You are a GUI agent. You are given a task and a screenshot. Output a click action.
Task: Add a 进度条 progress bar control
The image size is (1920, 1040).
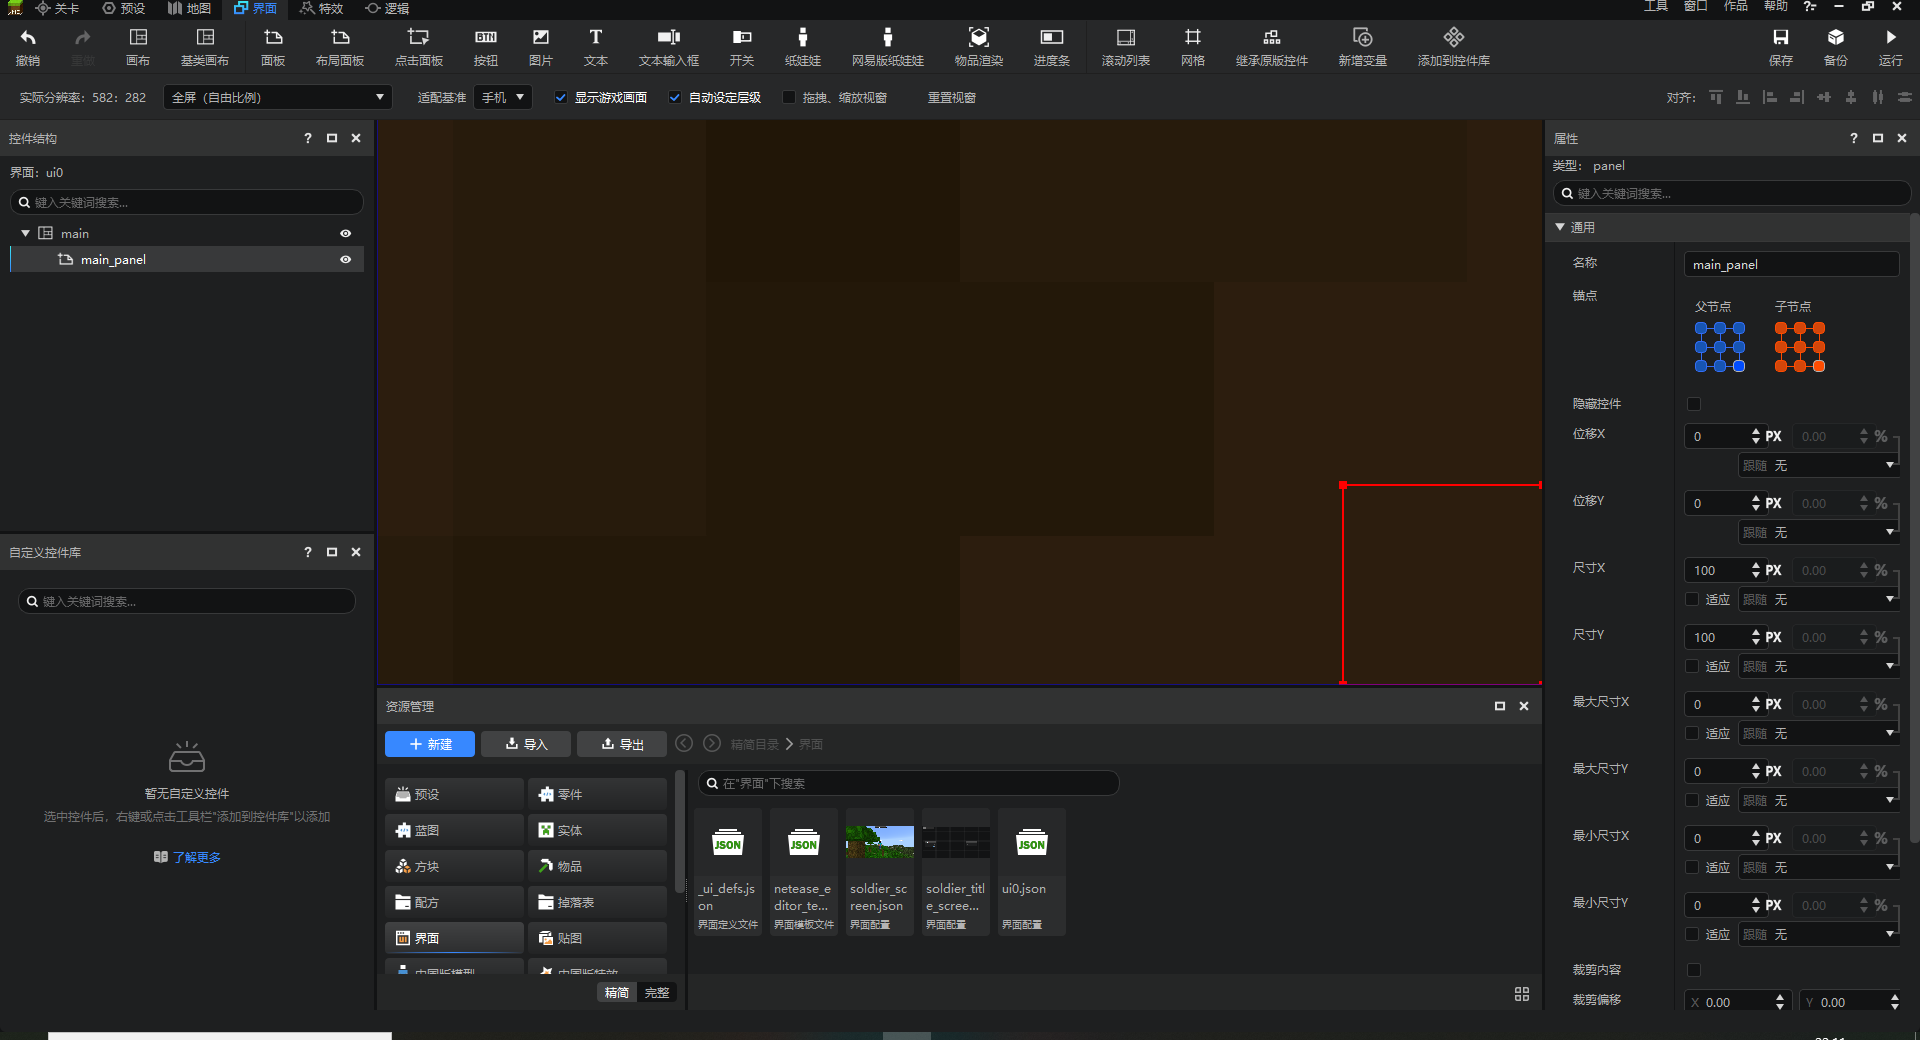pos(1051,46)
